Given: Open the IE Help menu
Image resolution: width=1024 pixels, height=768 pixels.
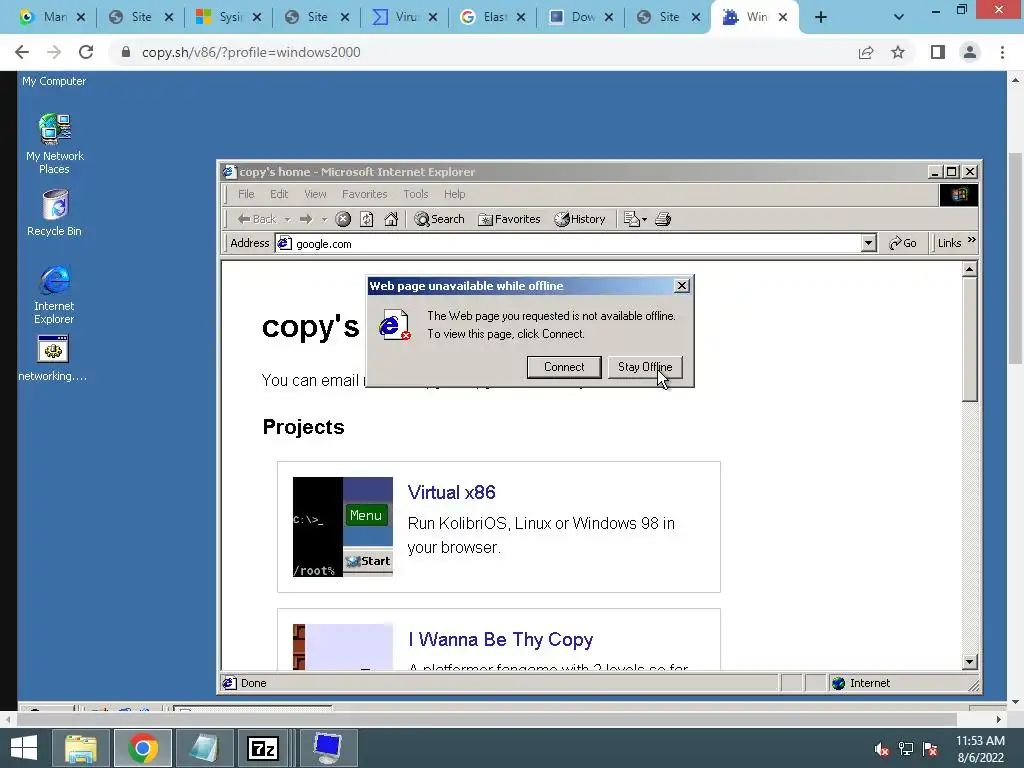Looking at the screenshot, I should tap(455, 194).
